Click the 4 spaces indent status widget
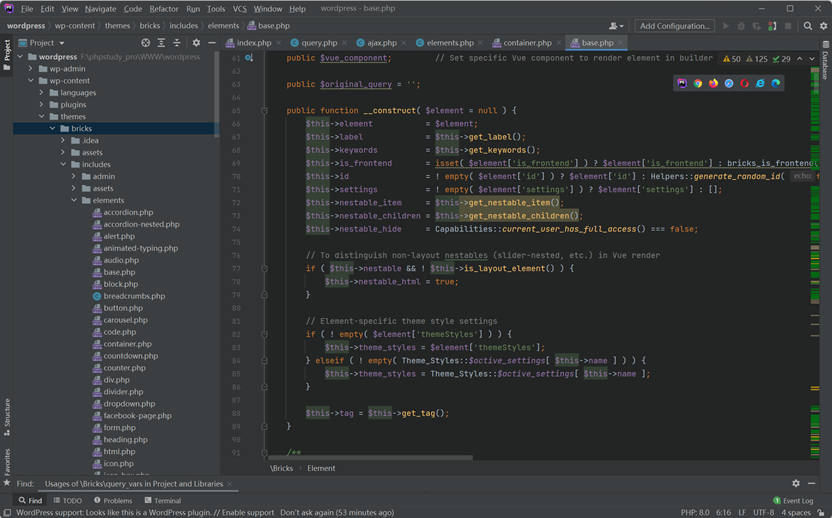The image size is (832, 518). [x=796, y=513]
